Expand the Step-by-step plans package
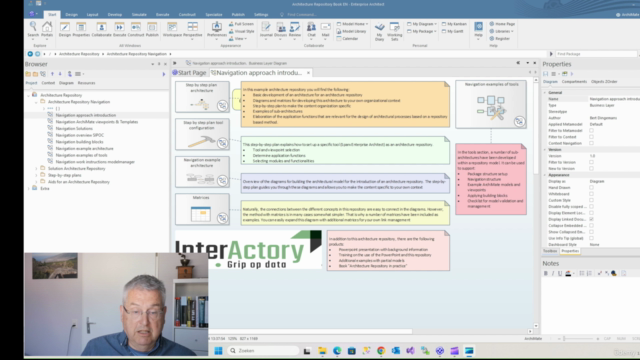 point(36,175)
